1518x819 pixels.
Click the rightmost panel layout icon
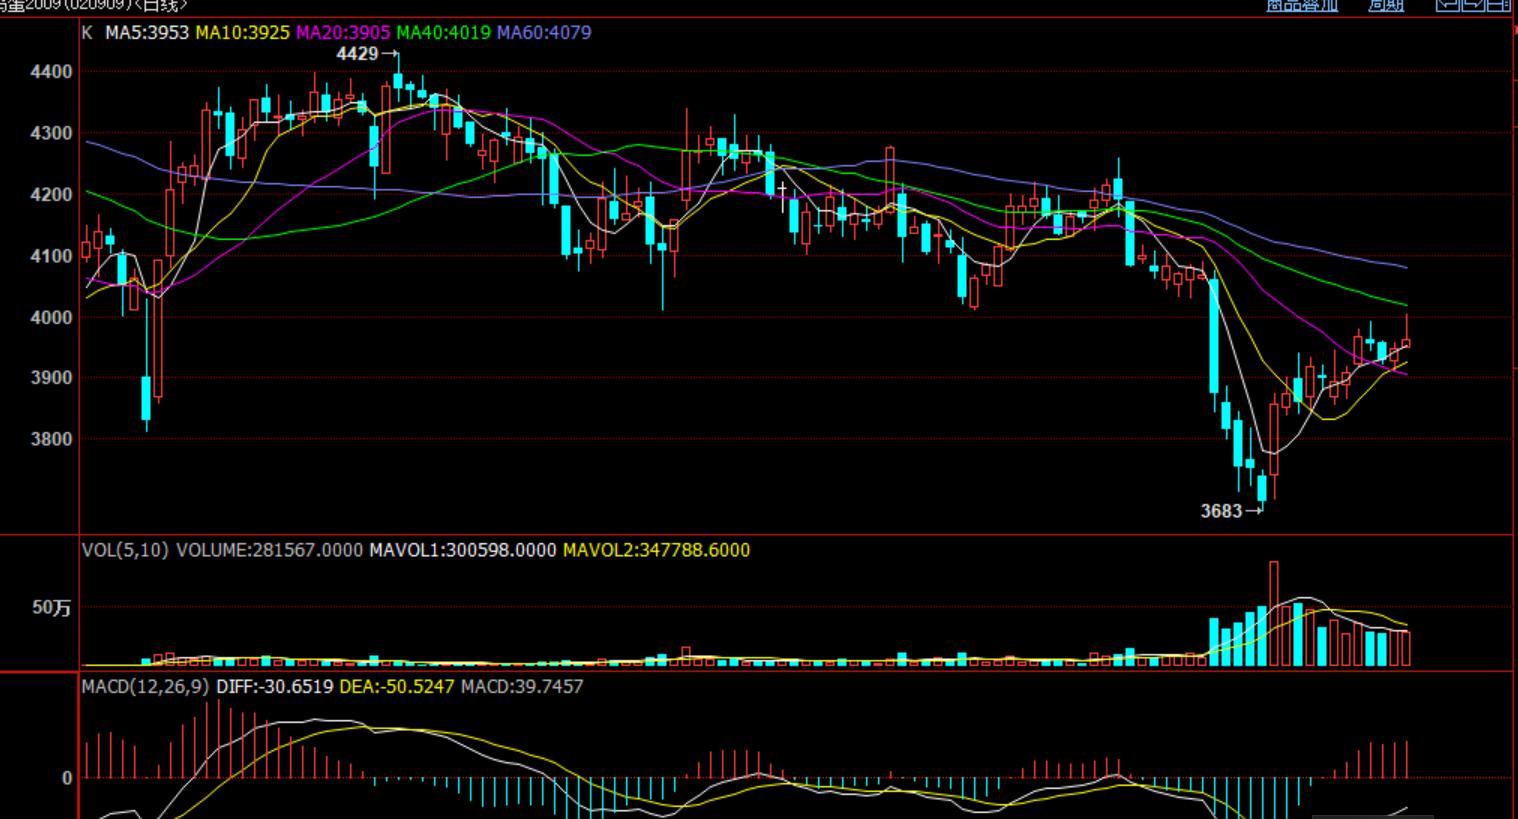coord(1499,5)
